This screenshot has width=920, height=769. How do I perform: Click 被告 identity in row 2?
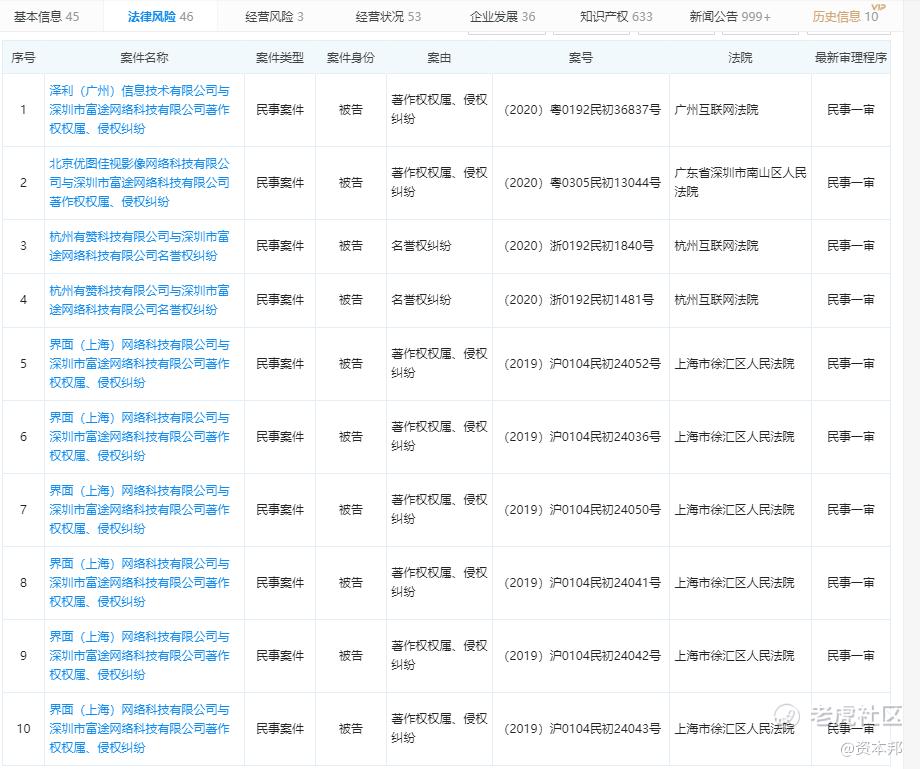click(x=351, y=182)
